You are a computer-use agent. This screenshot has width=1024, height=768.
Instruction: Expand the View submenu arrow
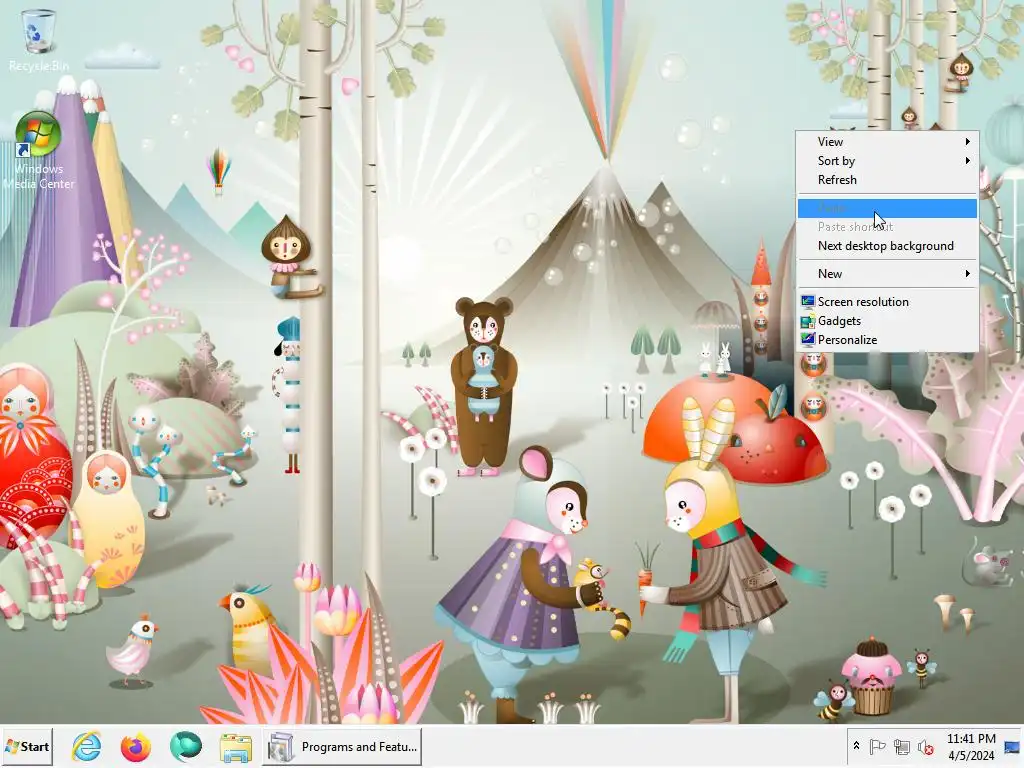pos(968,142)
